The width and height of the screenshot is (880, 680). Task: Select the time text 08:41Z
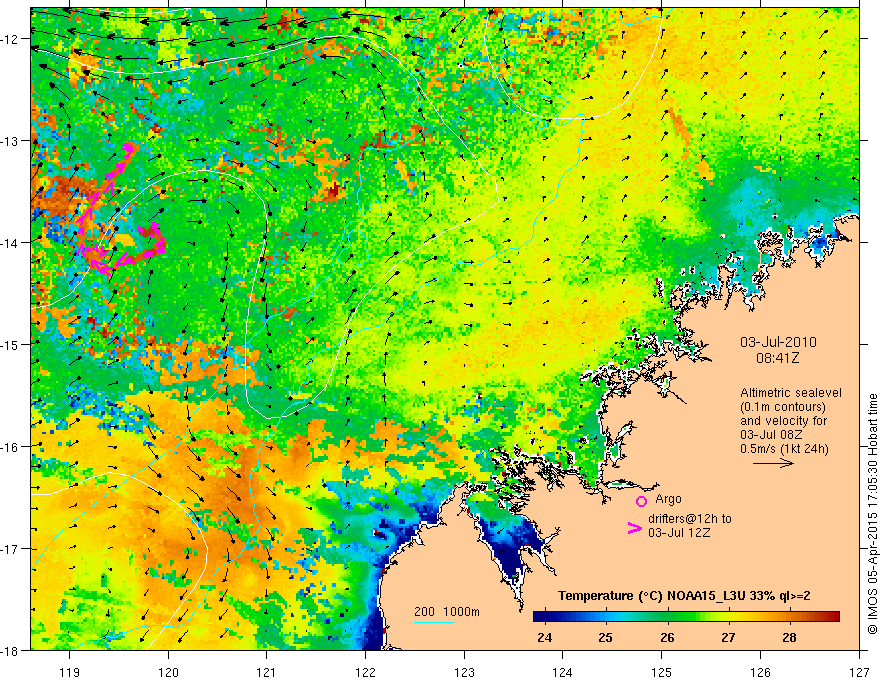click(x=777, y=357)
